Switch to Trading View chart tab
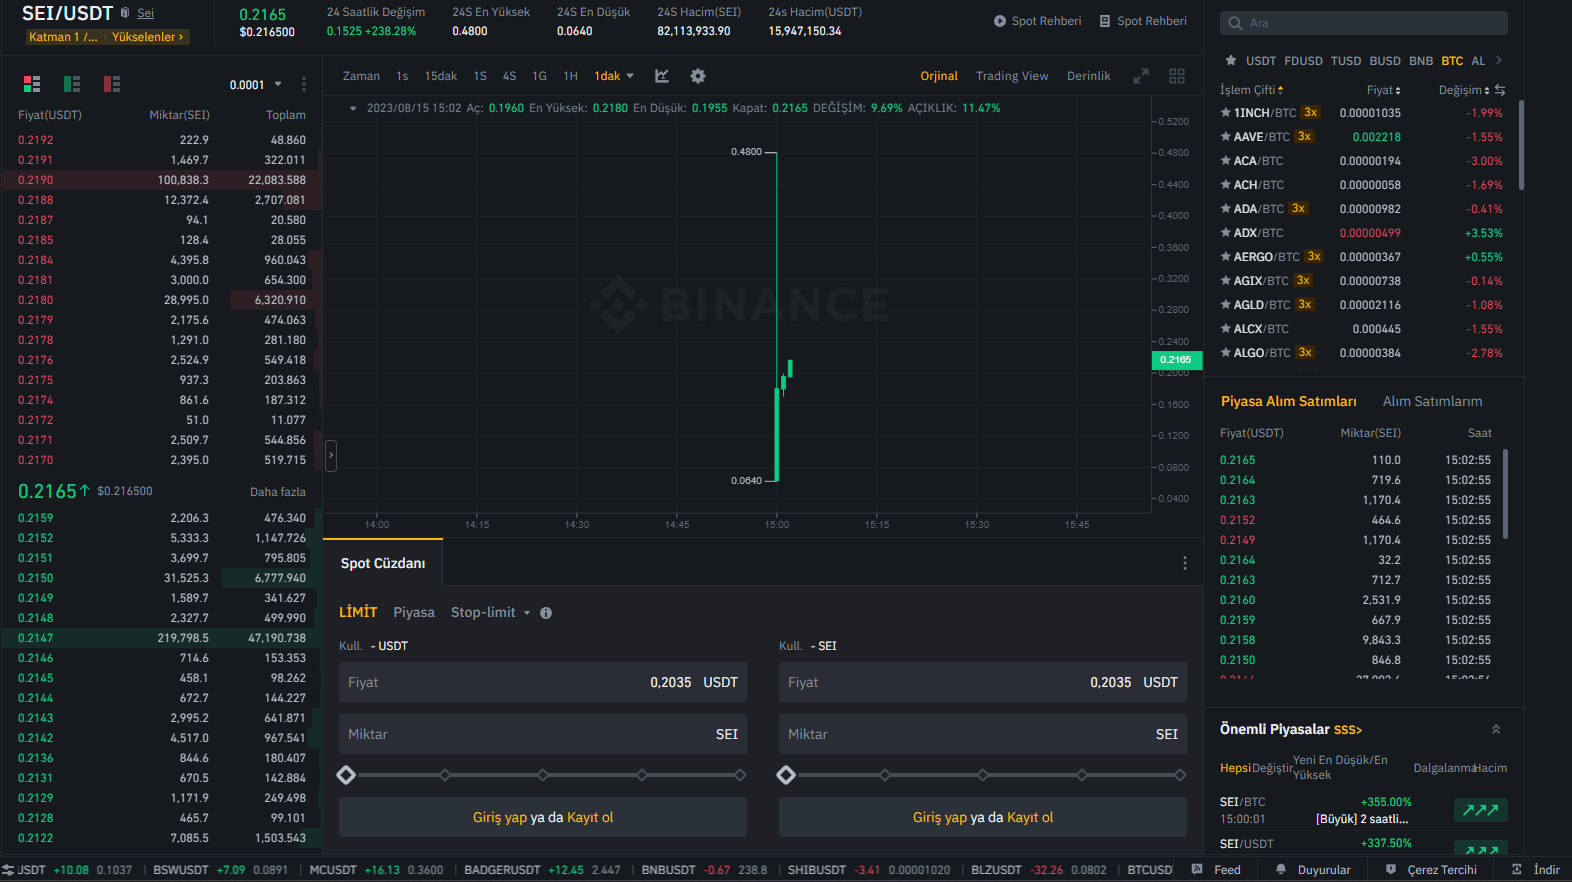This screenshot has width=1572, height=882. pyautogui.click(x=1012, y=76)
